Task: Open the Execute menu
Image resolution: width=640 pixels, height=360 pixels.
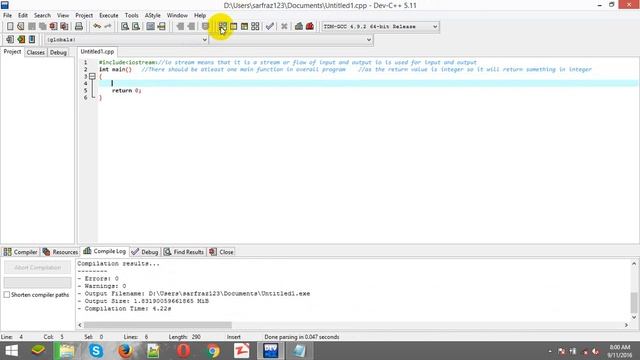Action: [109, 16]
